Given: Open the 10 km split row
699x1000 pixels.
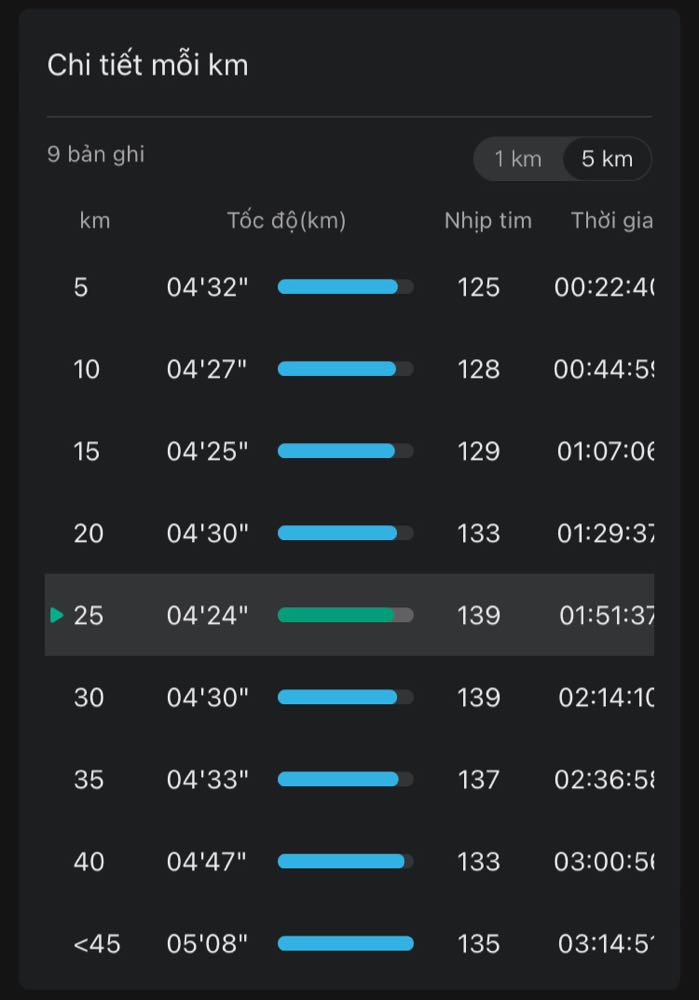Looking at the screenshot, I should 350,369.
